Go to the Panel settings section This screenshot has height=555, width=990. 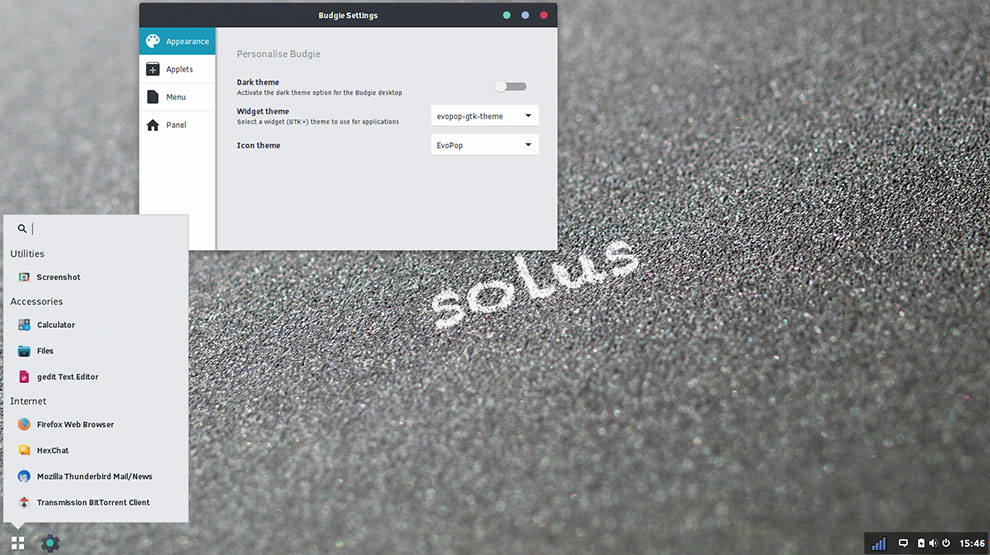pos(177,124)
